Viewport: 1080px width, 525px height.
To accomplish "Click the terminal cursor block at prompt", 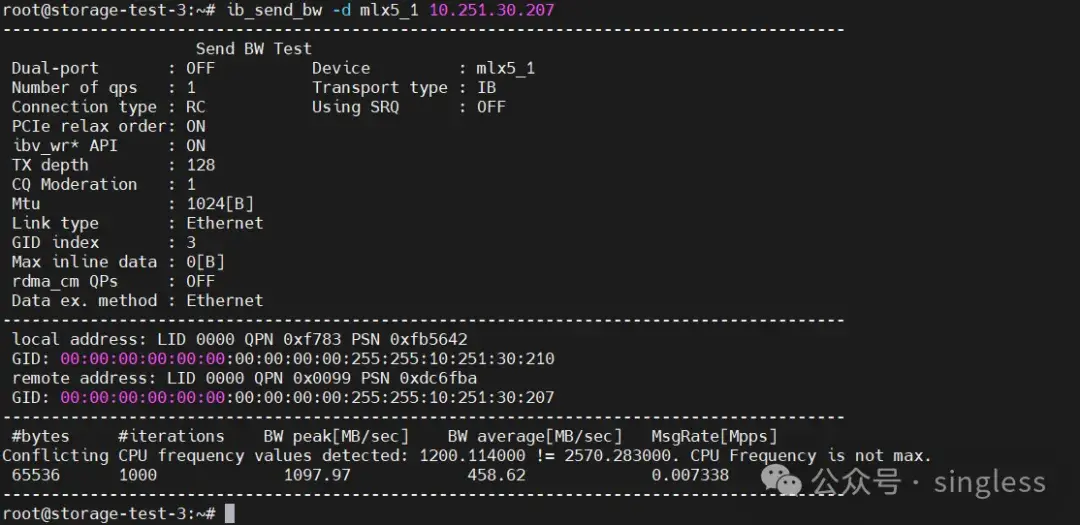I will (x=230, y=513).
